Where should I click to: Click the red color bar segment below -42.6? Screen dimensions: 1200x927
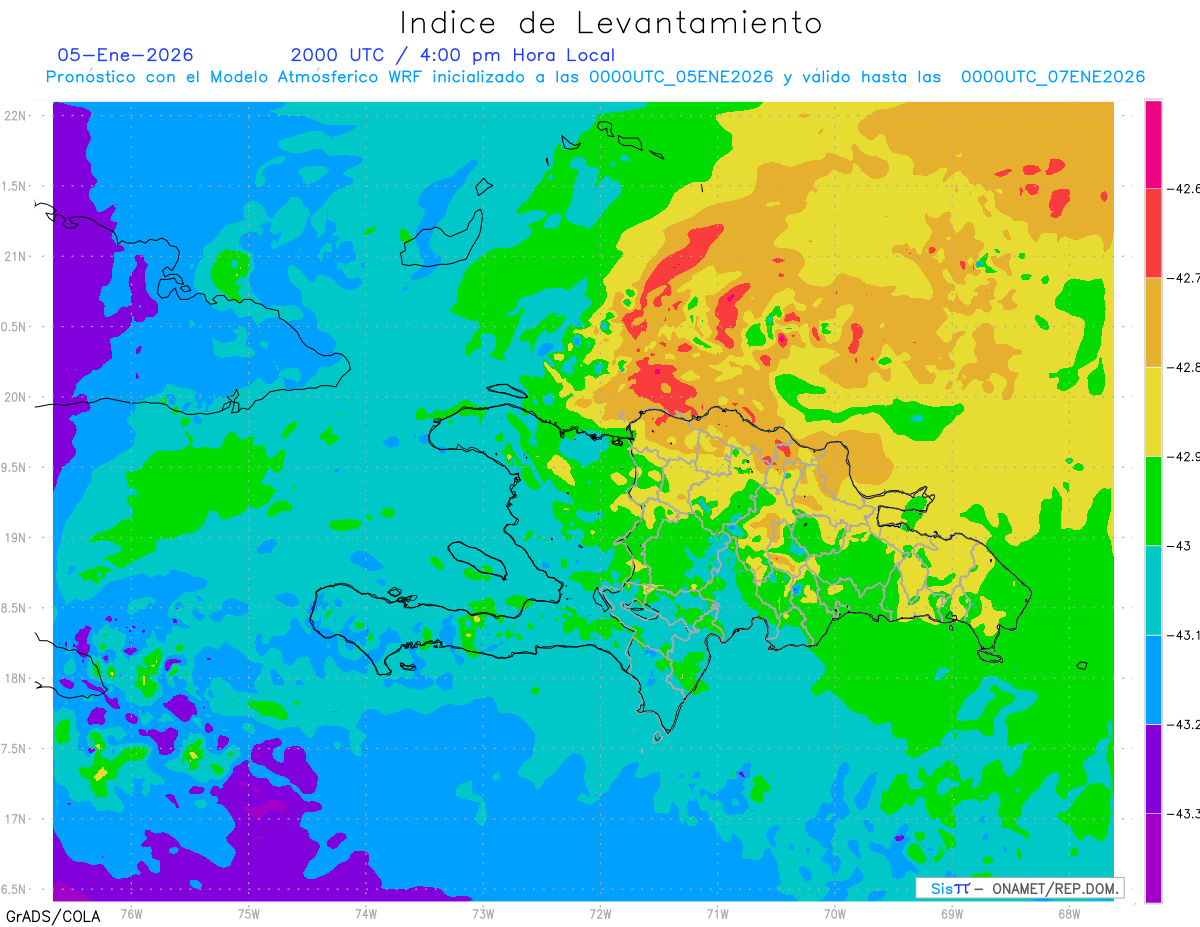1153,233
